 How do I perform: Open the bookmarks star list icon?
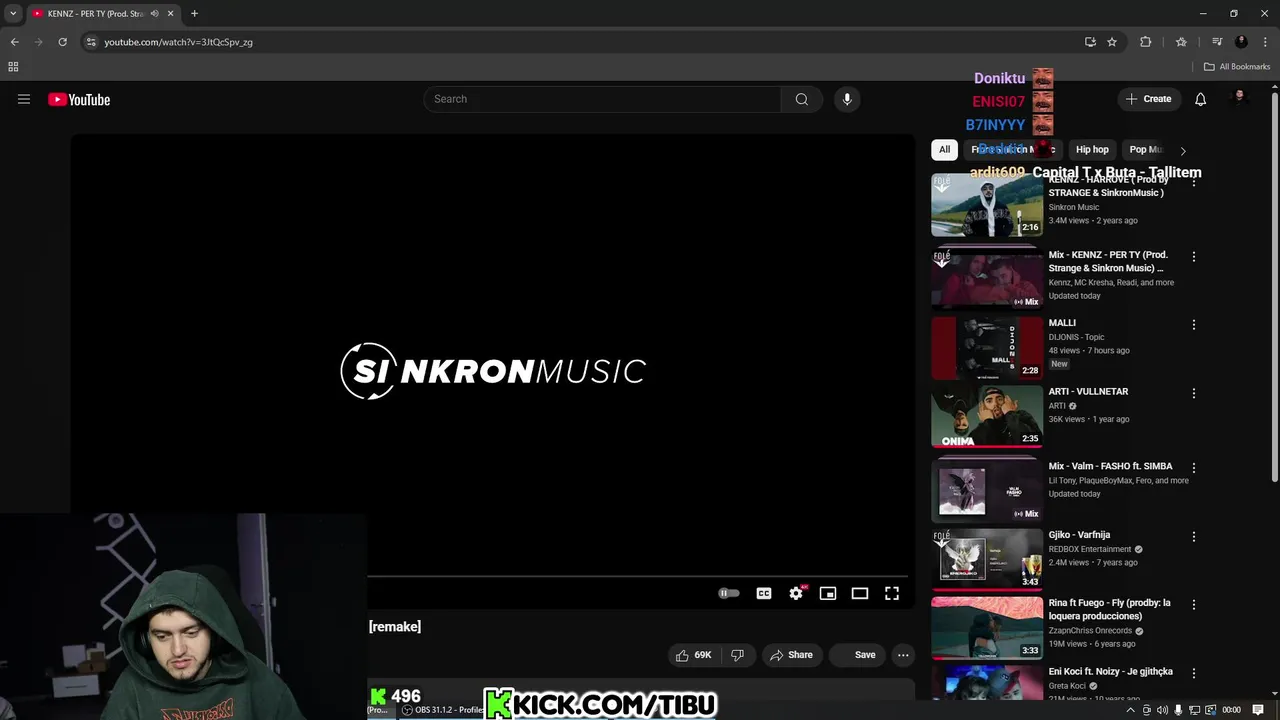click(x=1181, y=42)
